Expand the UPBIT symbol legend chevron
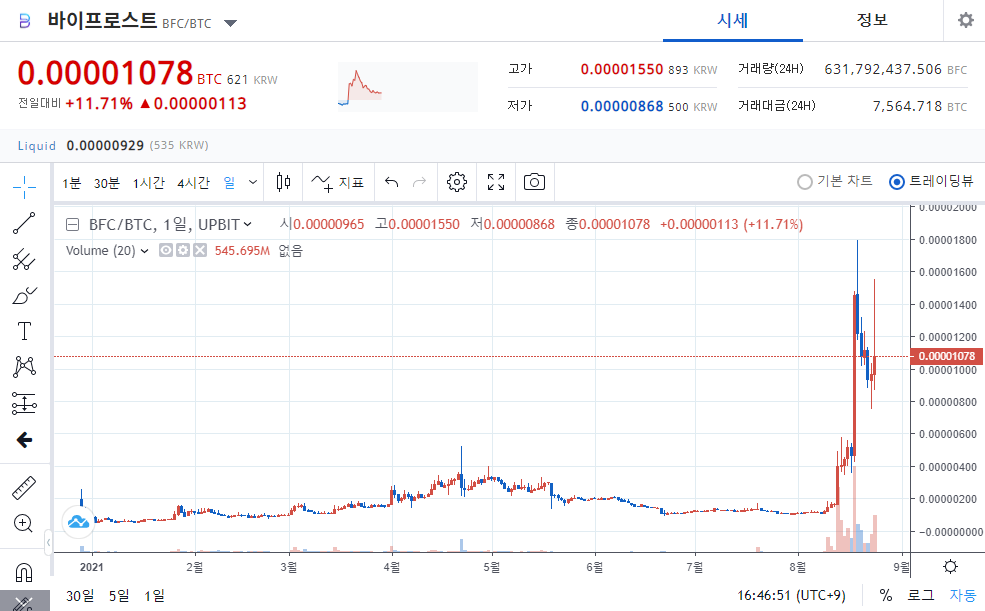This screenshot has height=611, width=985. [248, 224]
